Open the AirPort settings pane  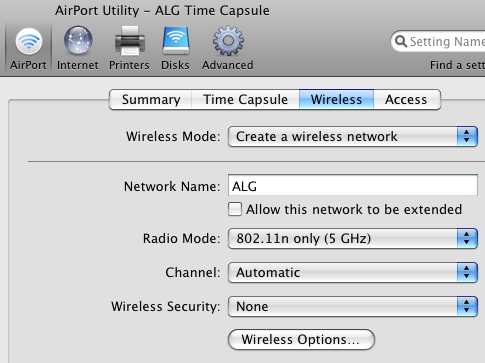click(28, 48)
